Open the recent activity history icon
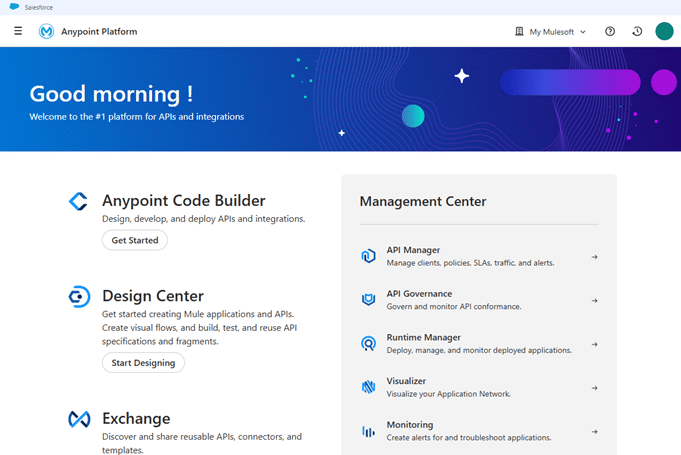The height and width of the screenshot is (455, 681). (637, 31)
